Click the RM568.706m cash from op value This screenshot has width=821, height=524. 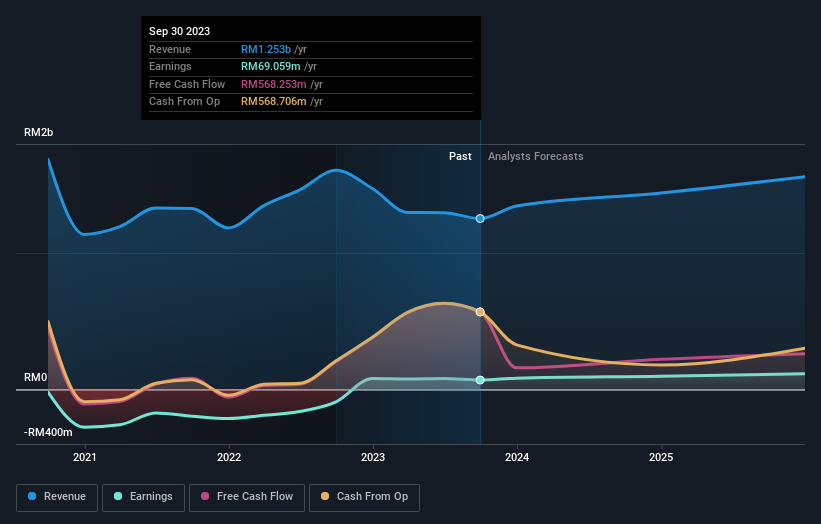(274, 102)
